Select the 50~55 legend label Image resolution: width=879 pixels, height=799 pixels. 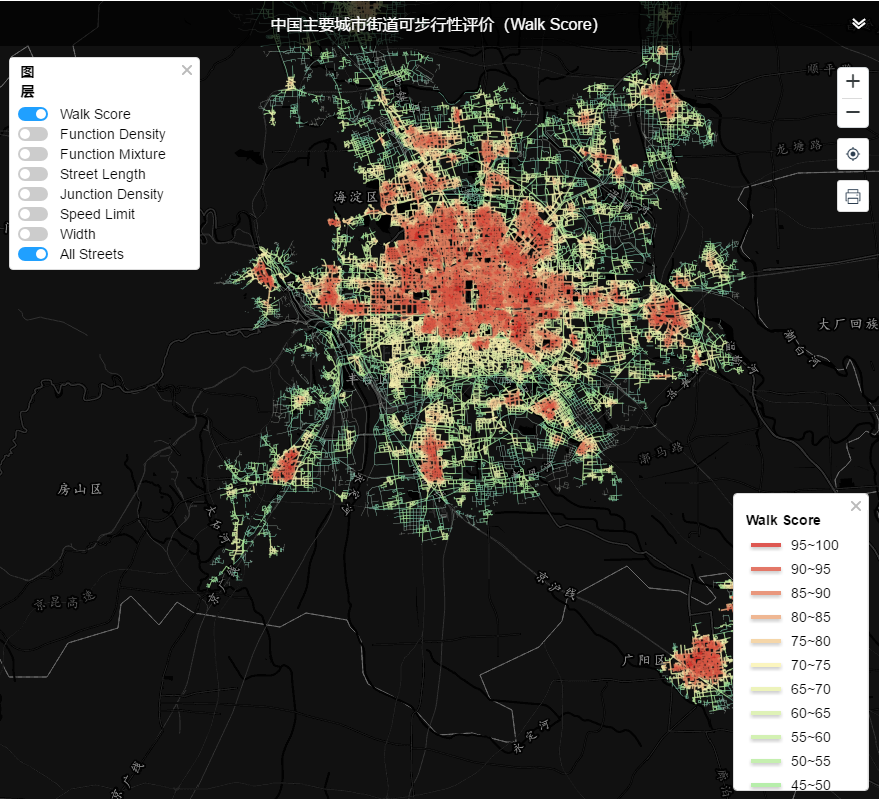click(x=810, y=761)
